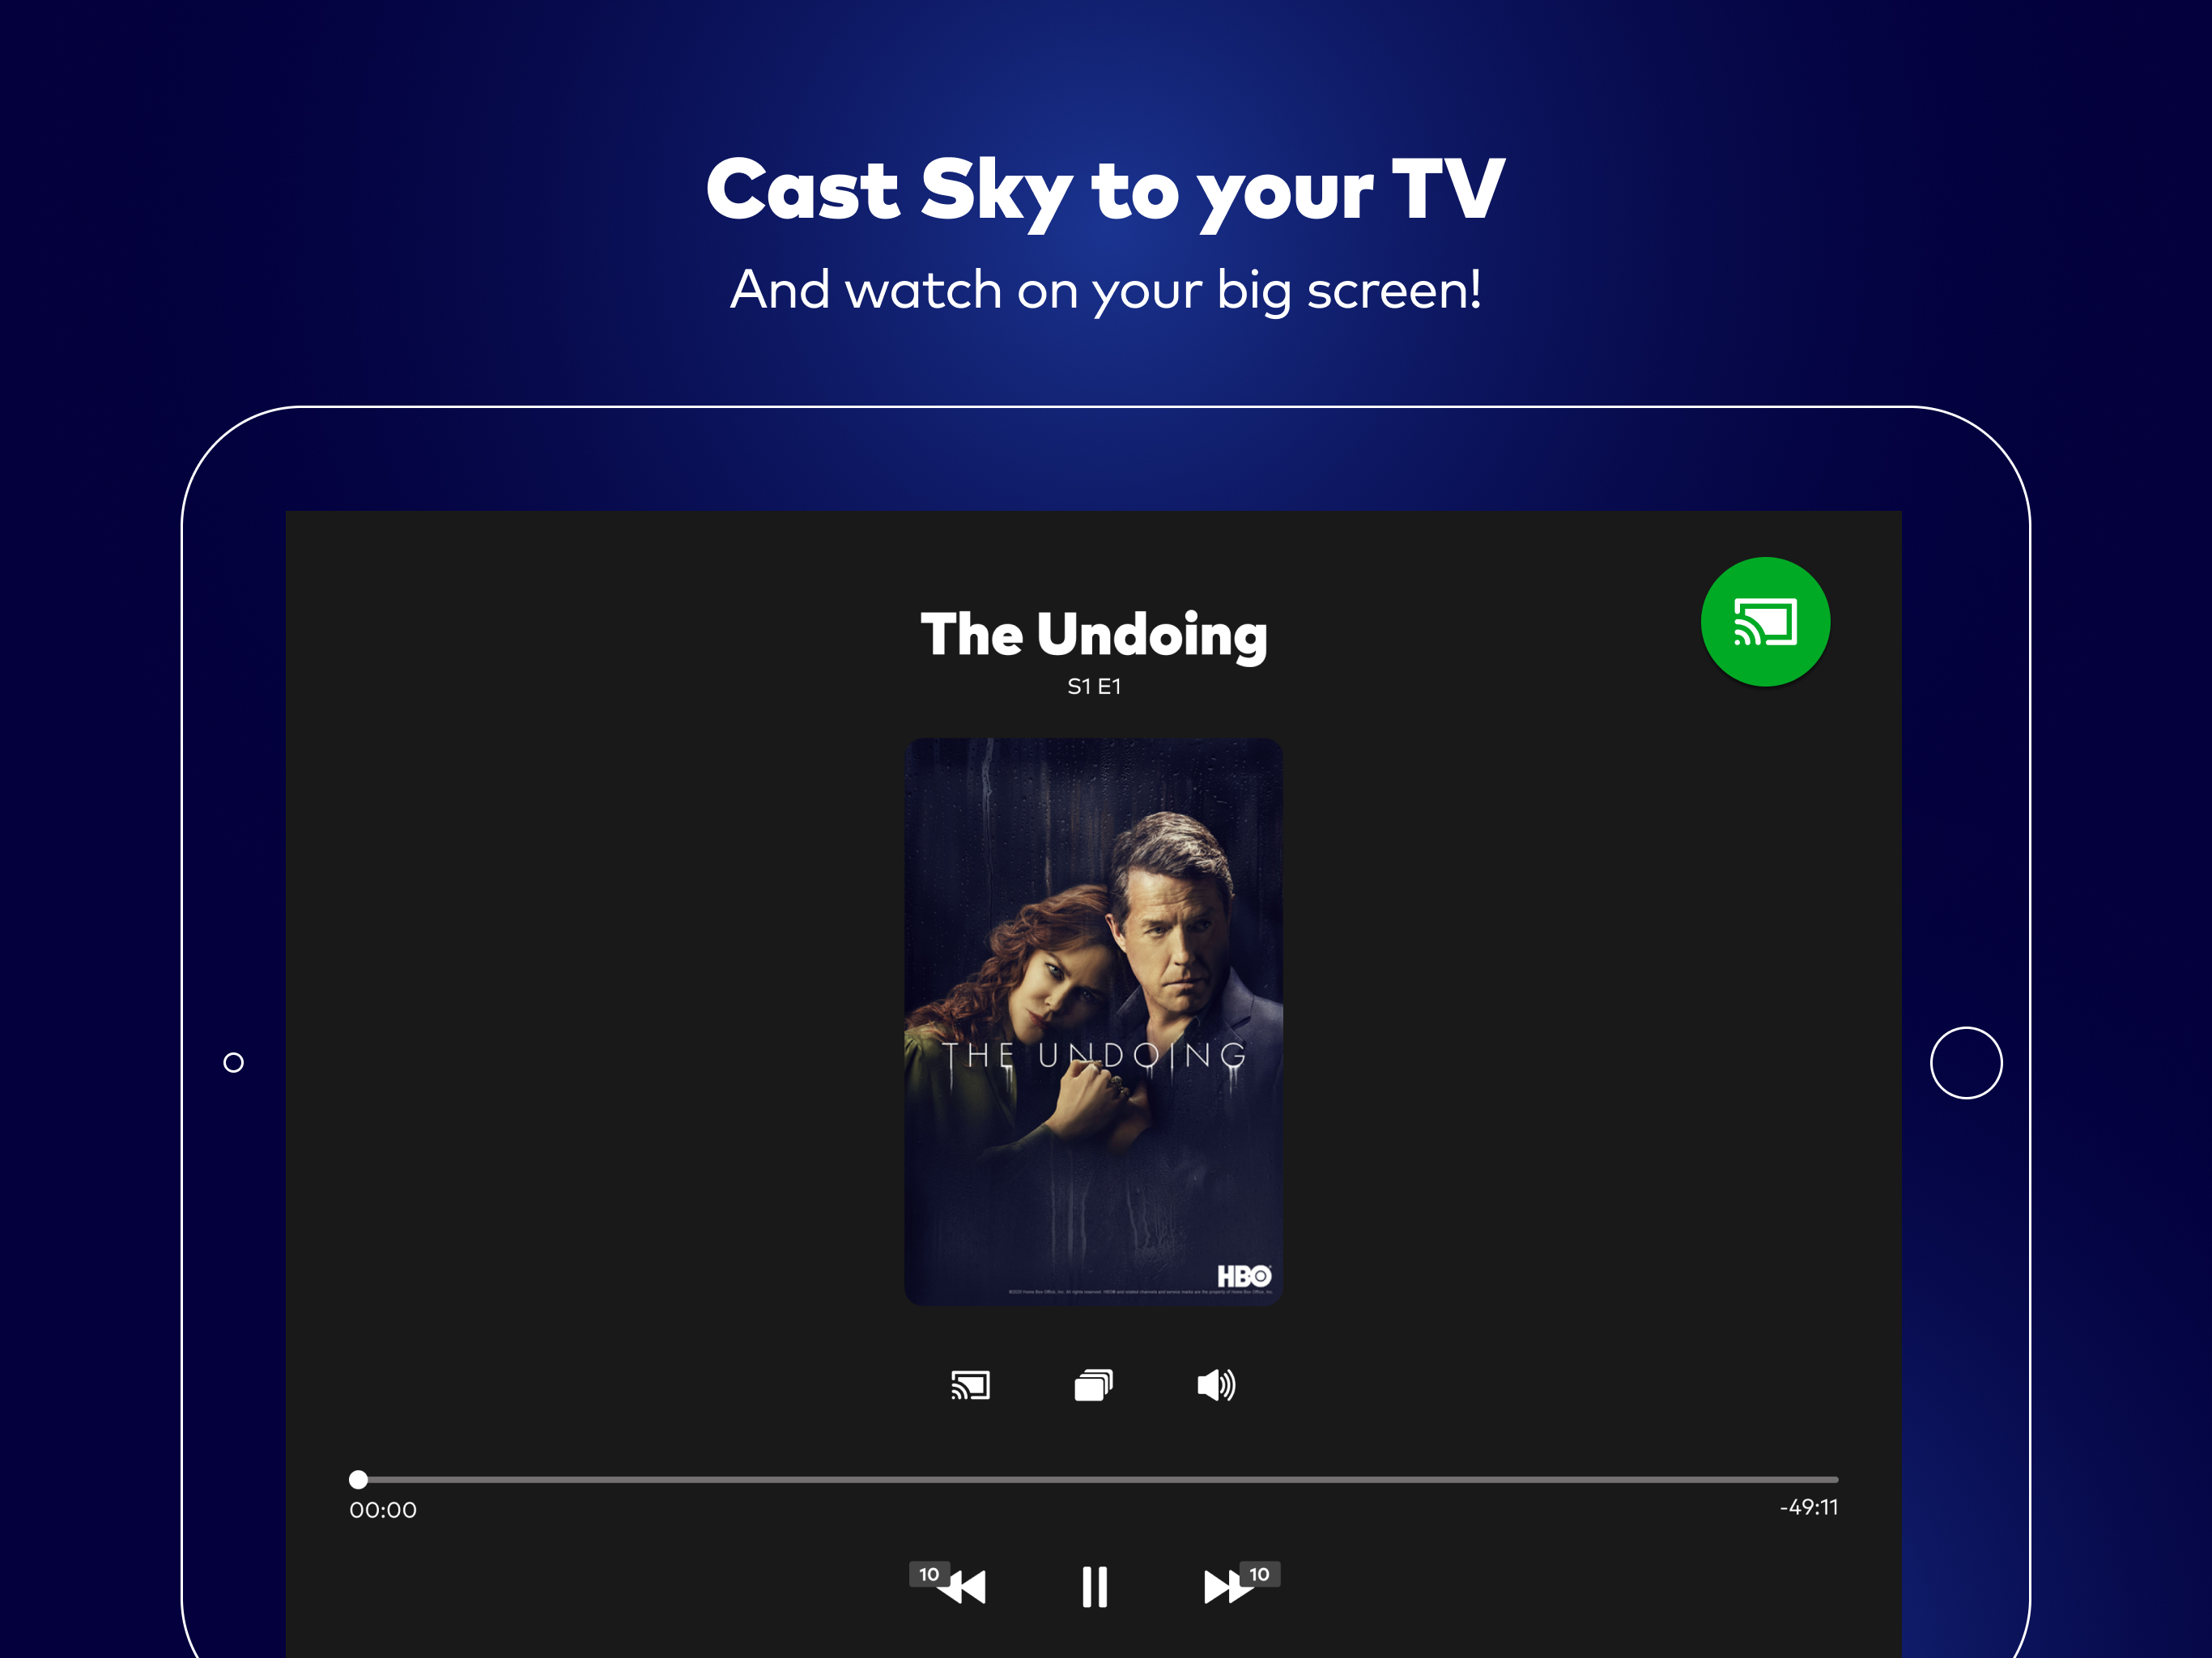Click the Cast Sky to your TV heading
This screenshot has width=2212, height=1658.
coord(1105,191)
